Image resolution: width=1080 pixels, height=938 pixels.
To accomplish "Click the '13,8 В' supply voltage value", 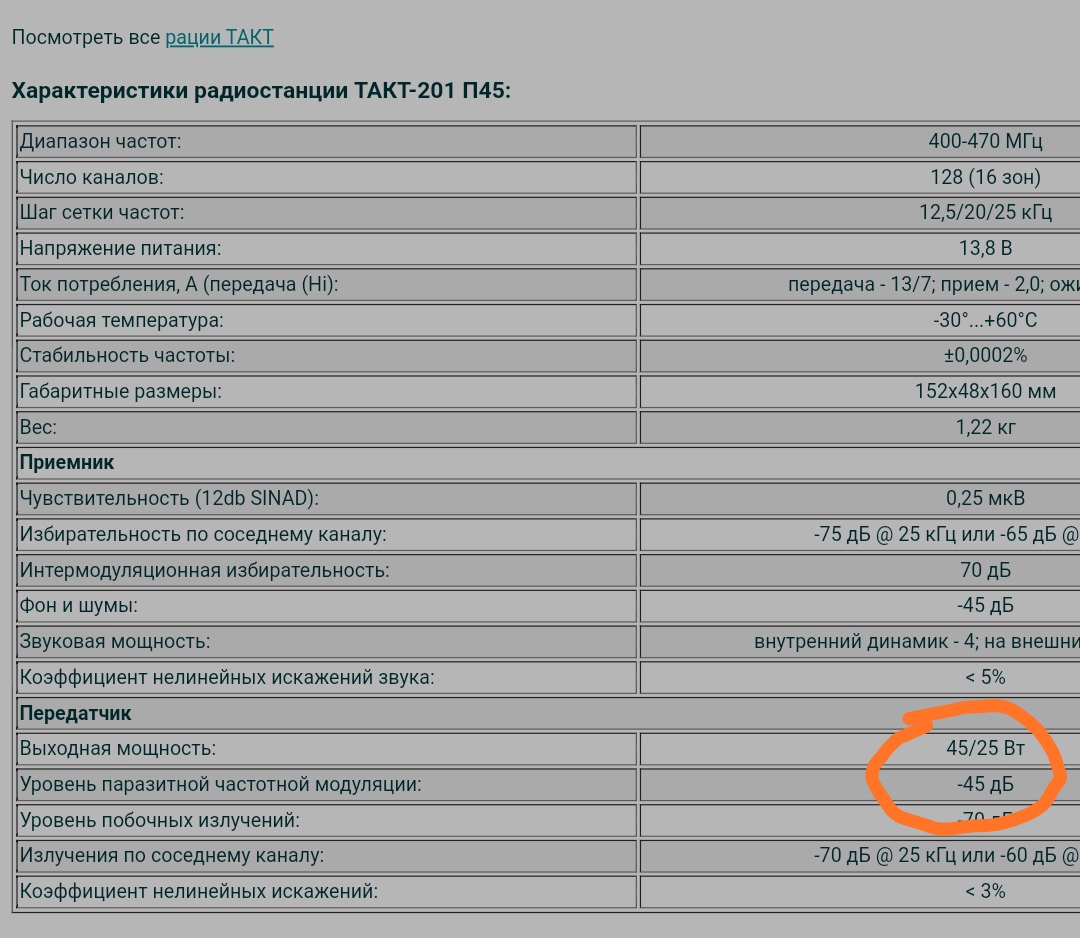I will coord(985,248).
